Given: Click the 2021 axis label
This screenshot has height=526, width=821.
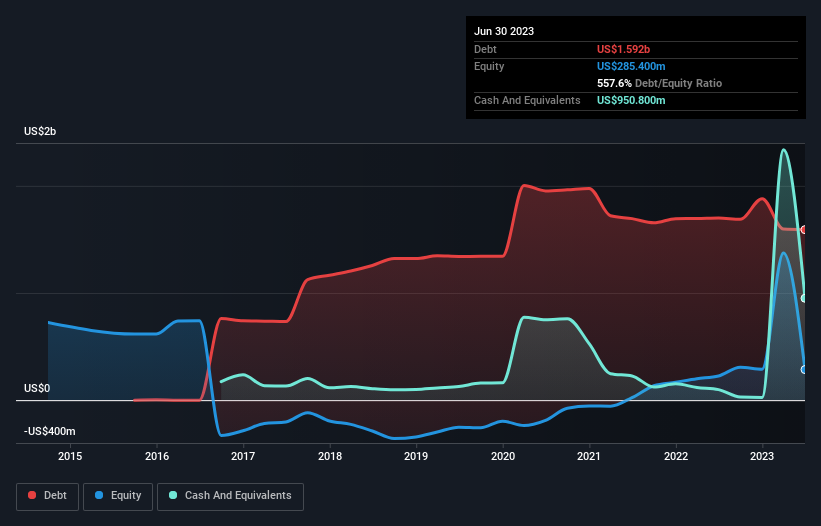Looking at the screenshot, I should [x=589, y=456].
